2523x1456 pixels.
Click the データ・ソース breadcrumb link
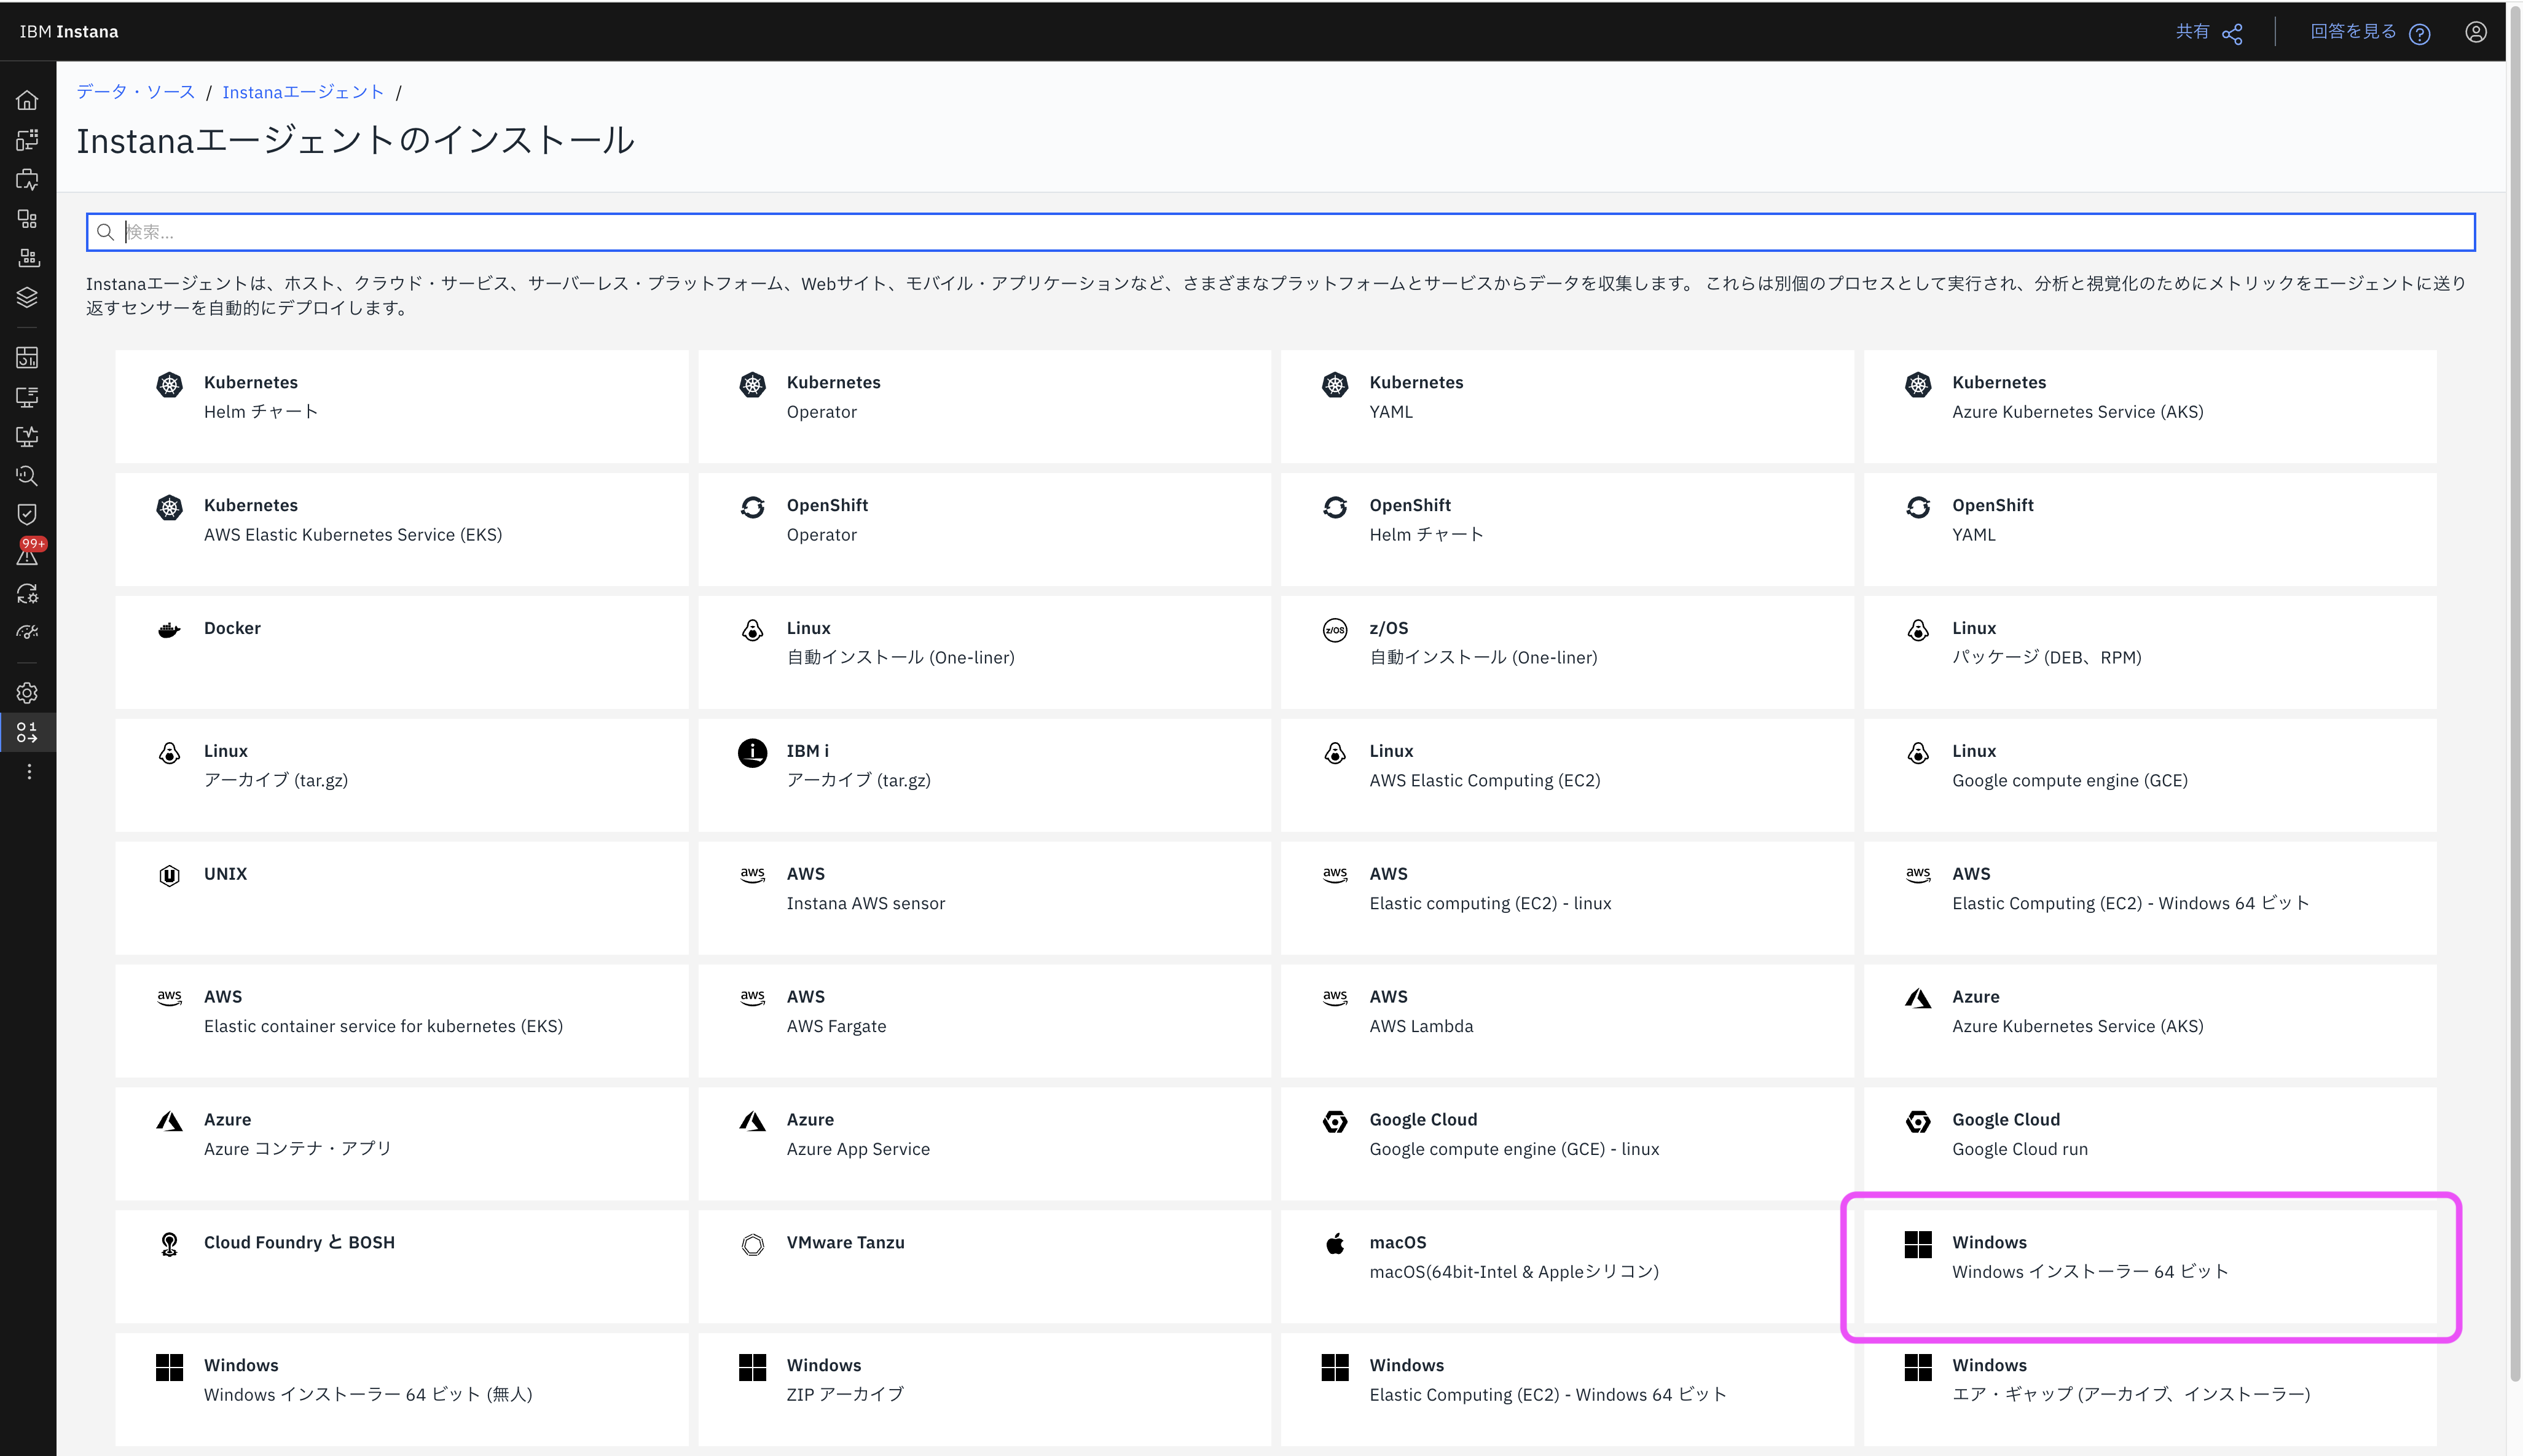135,92
